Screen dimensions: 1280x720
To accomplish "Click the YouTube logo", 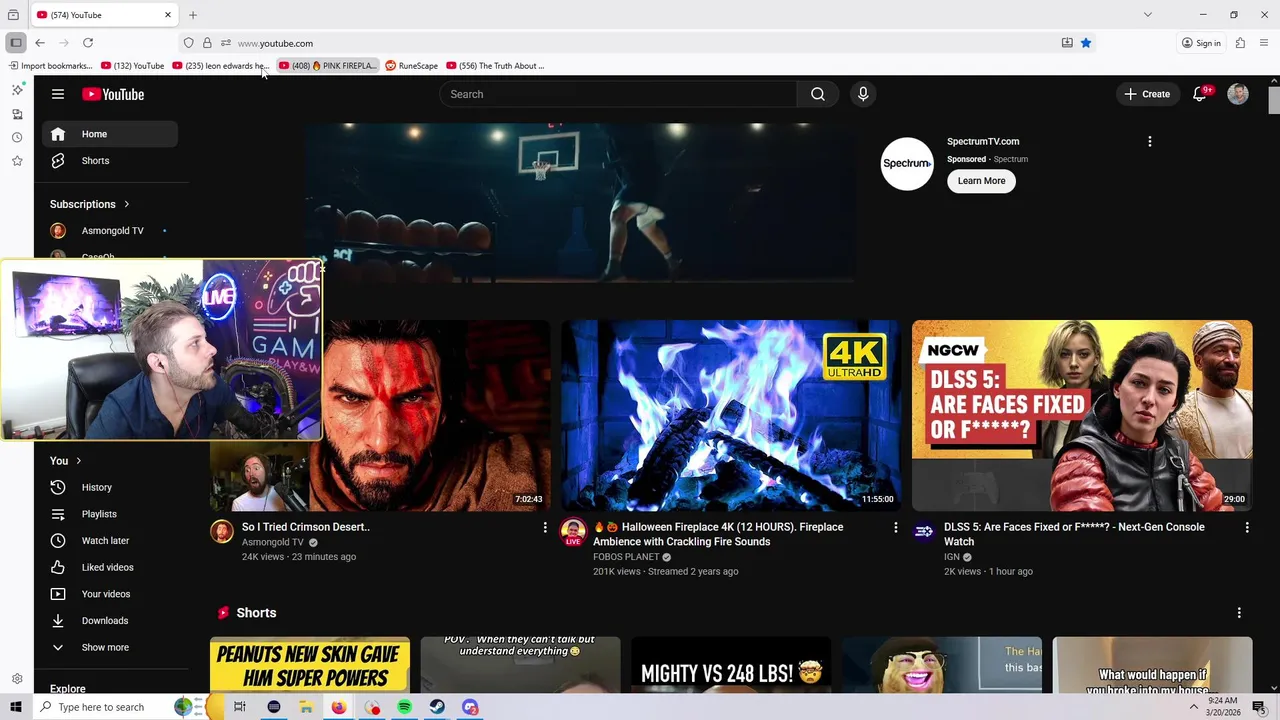I will click(113, 94).
